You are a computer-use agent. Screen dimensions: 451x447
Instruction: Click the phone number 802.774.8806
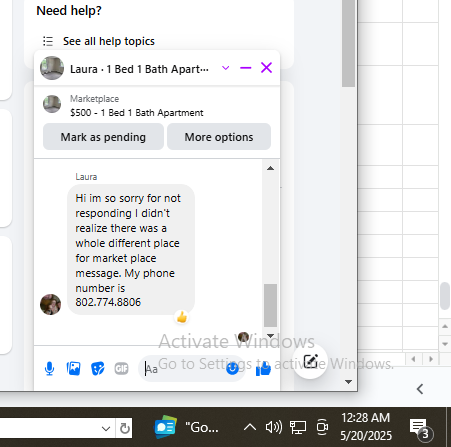(x=108, y=302)
